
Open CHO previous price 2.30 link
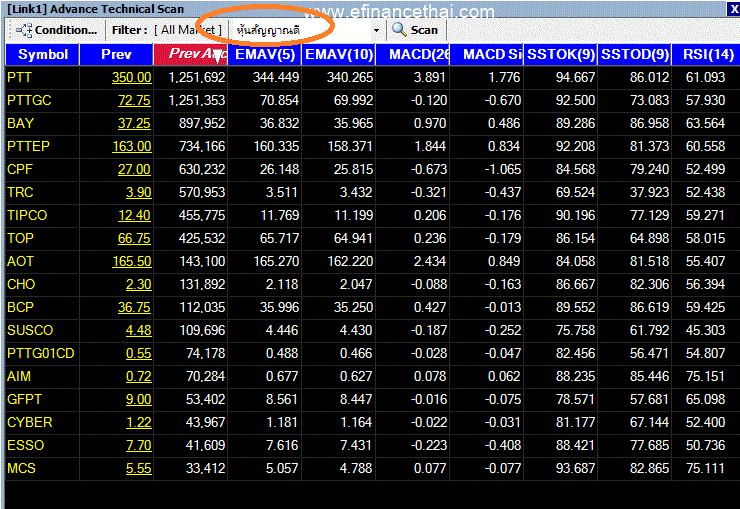(139, 284)
